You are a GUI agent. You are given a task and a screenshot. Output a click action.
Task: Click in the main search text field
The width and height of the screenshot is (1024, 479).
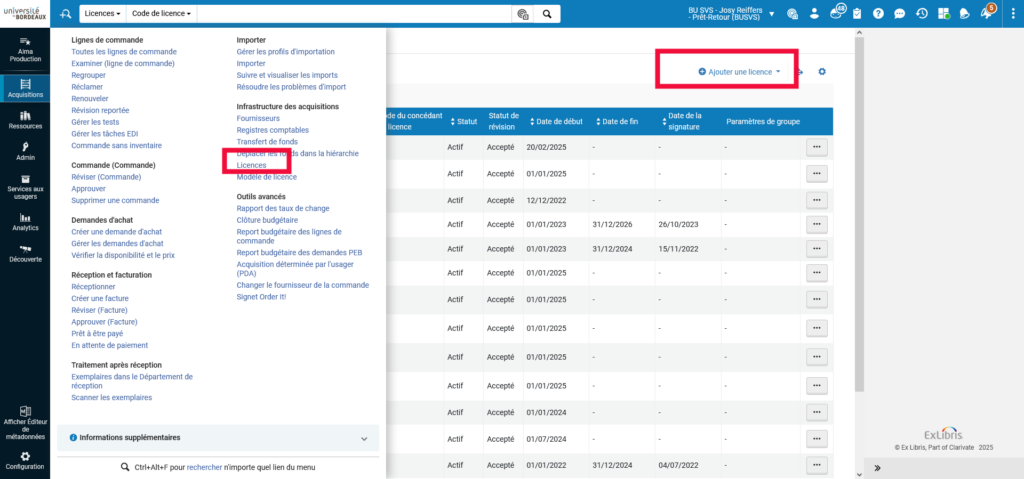tap(355, 14)
